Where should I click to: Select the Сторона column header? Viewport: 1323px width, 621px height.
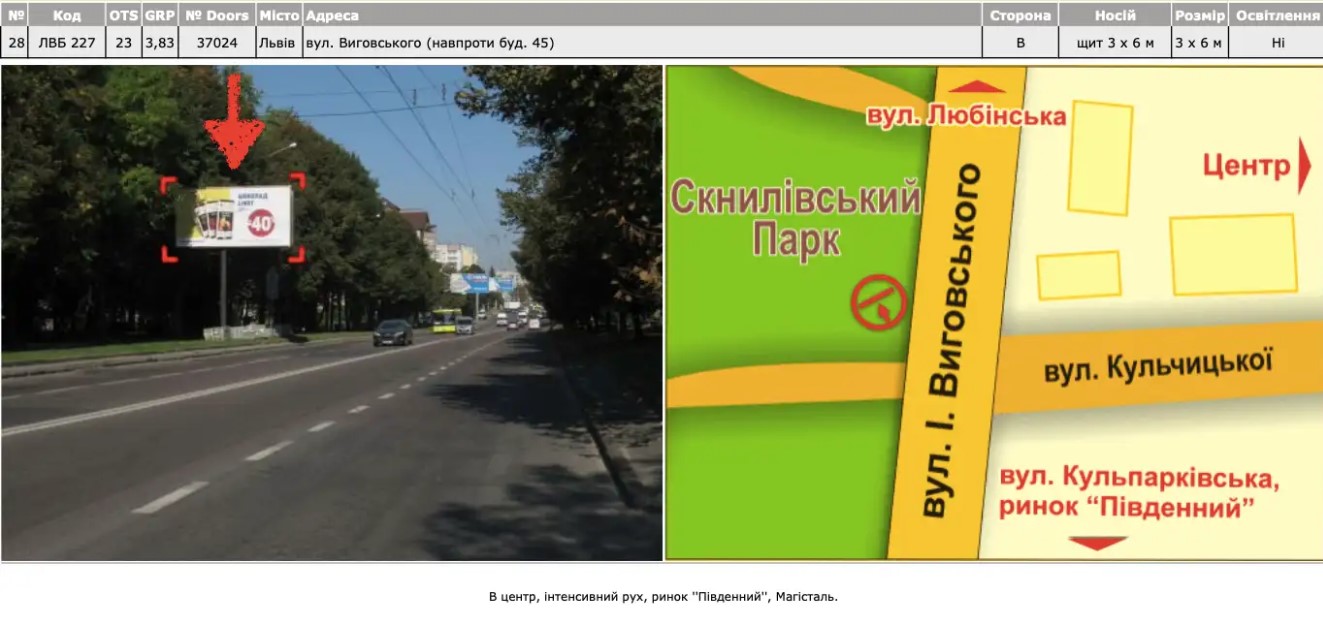click(x=1019, y=16)
